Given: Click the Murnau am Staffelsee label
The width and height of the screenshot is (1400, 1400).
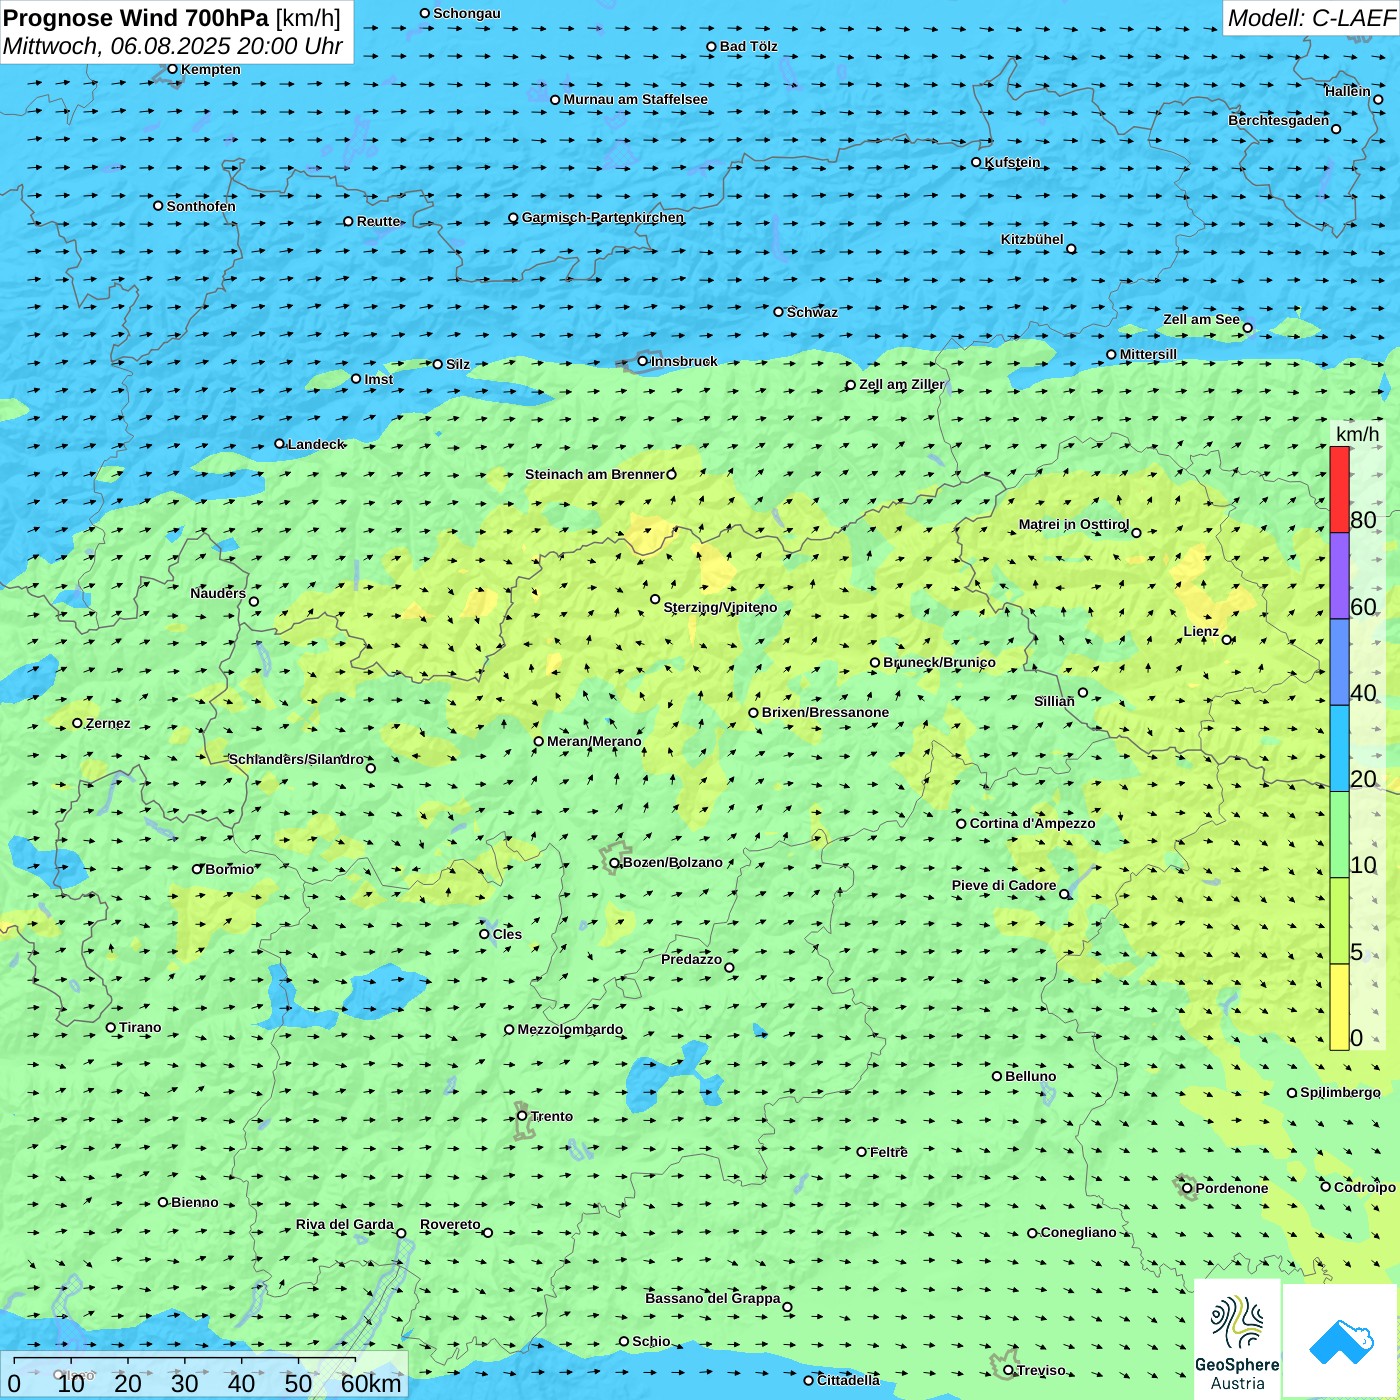Looking at the screenshot, I should 635,99.
